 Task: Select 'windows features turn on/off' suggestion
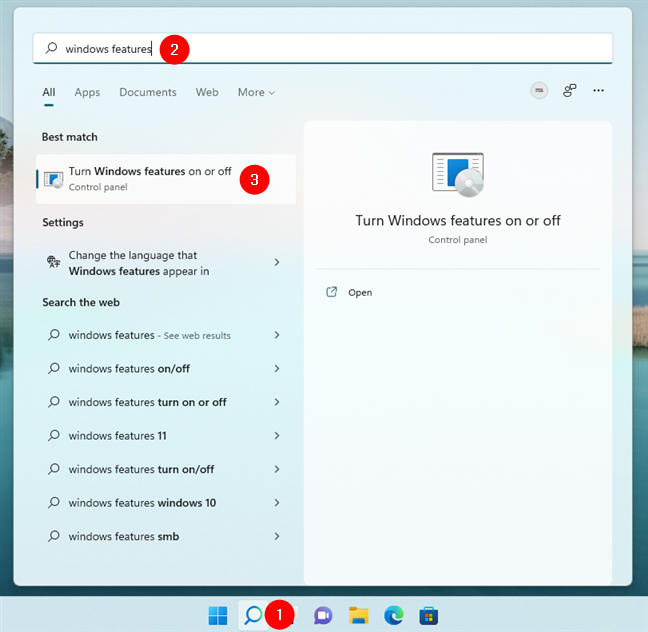[x=164, y=469]
